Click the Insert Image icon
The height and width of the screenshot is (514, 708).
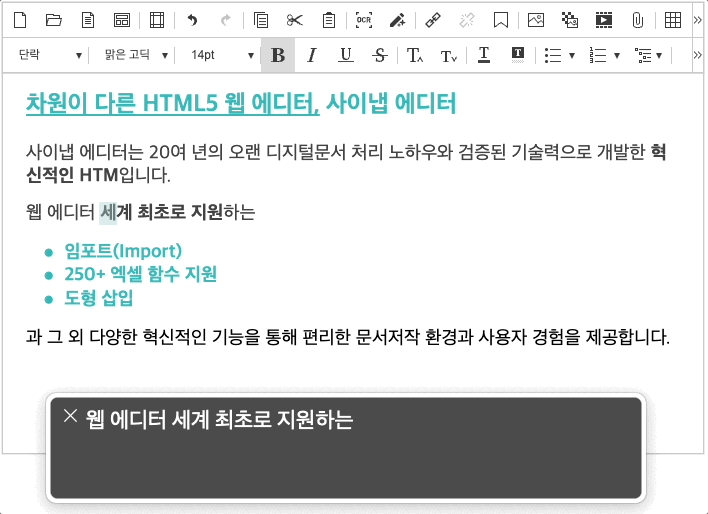[x=536, y=19]
